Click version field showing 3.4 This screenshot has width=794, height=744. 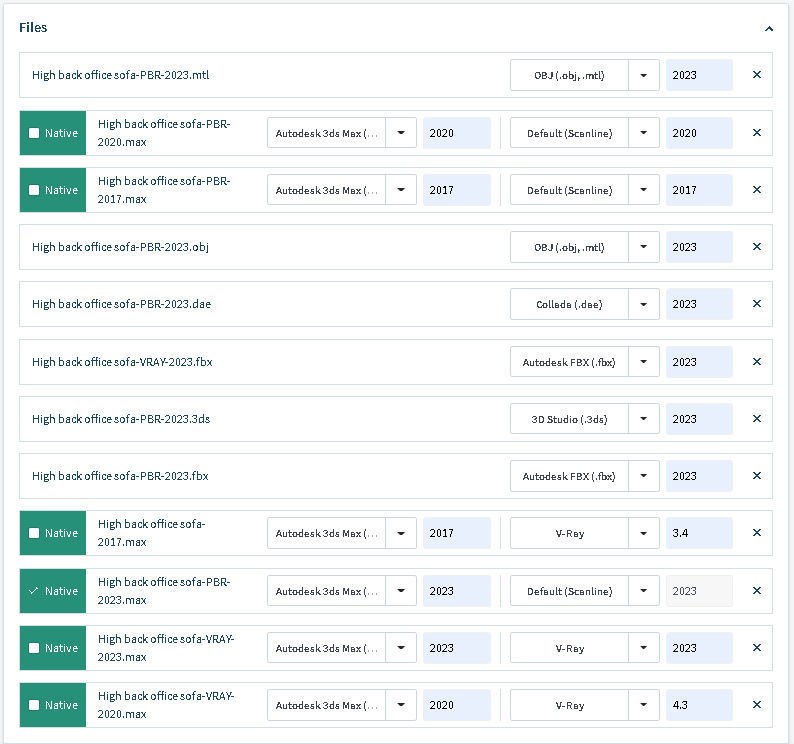tap(698, 533)
